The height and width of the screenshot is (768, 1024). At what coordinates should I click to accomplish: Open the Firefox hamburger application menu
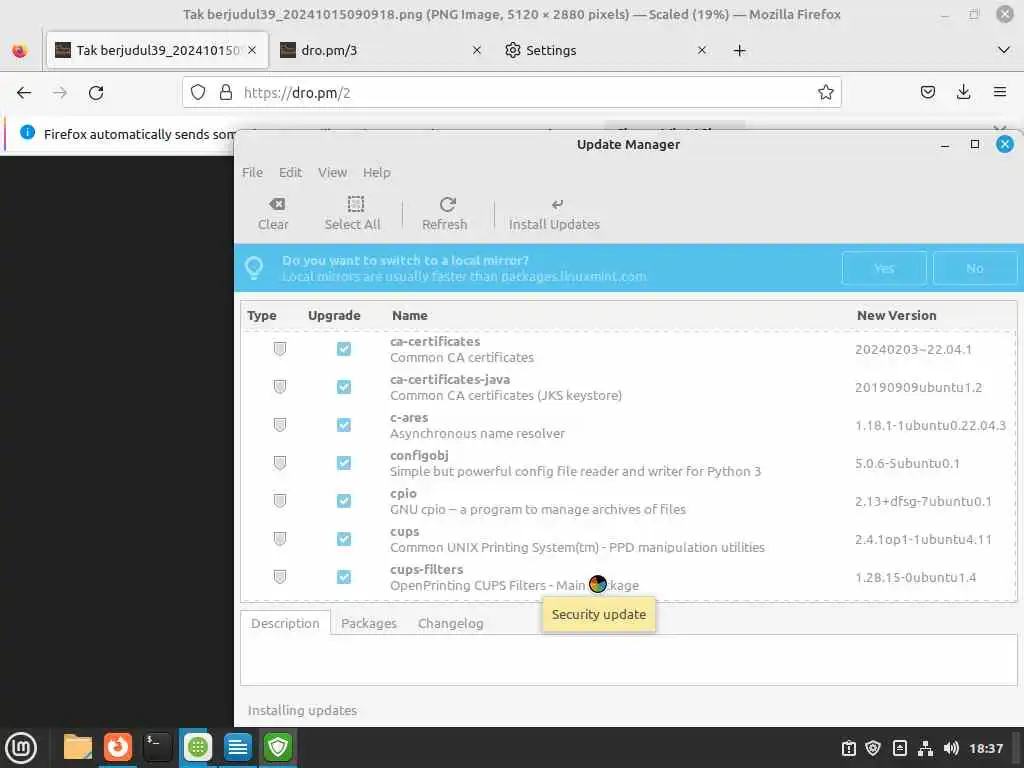(1000, 93)
